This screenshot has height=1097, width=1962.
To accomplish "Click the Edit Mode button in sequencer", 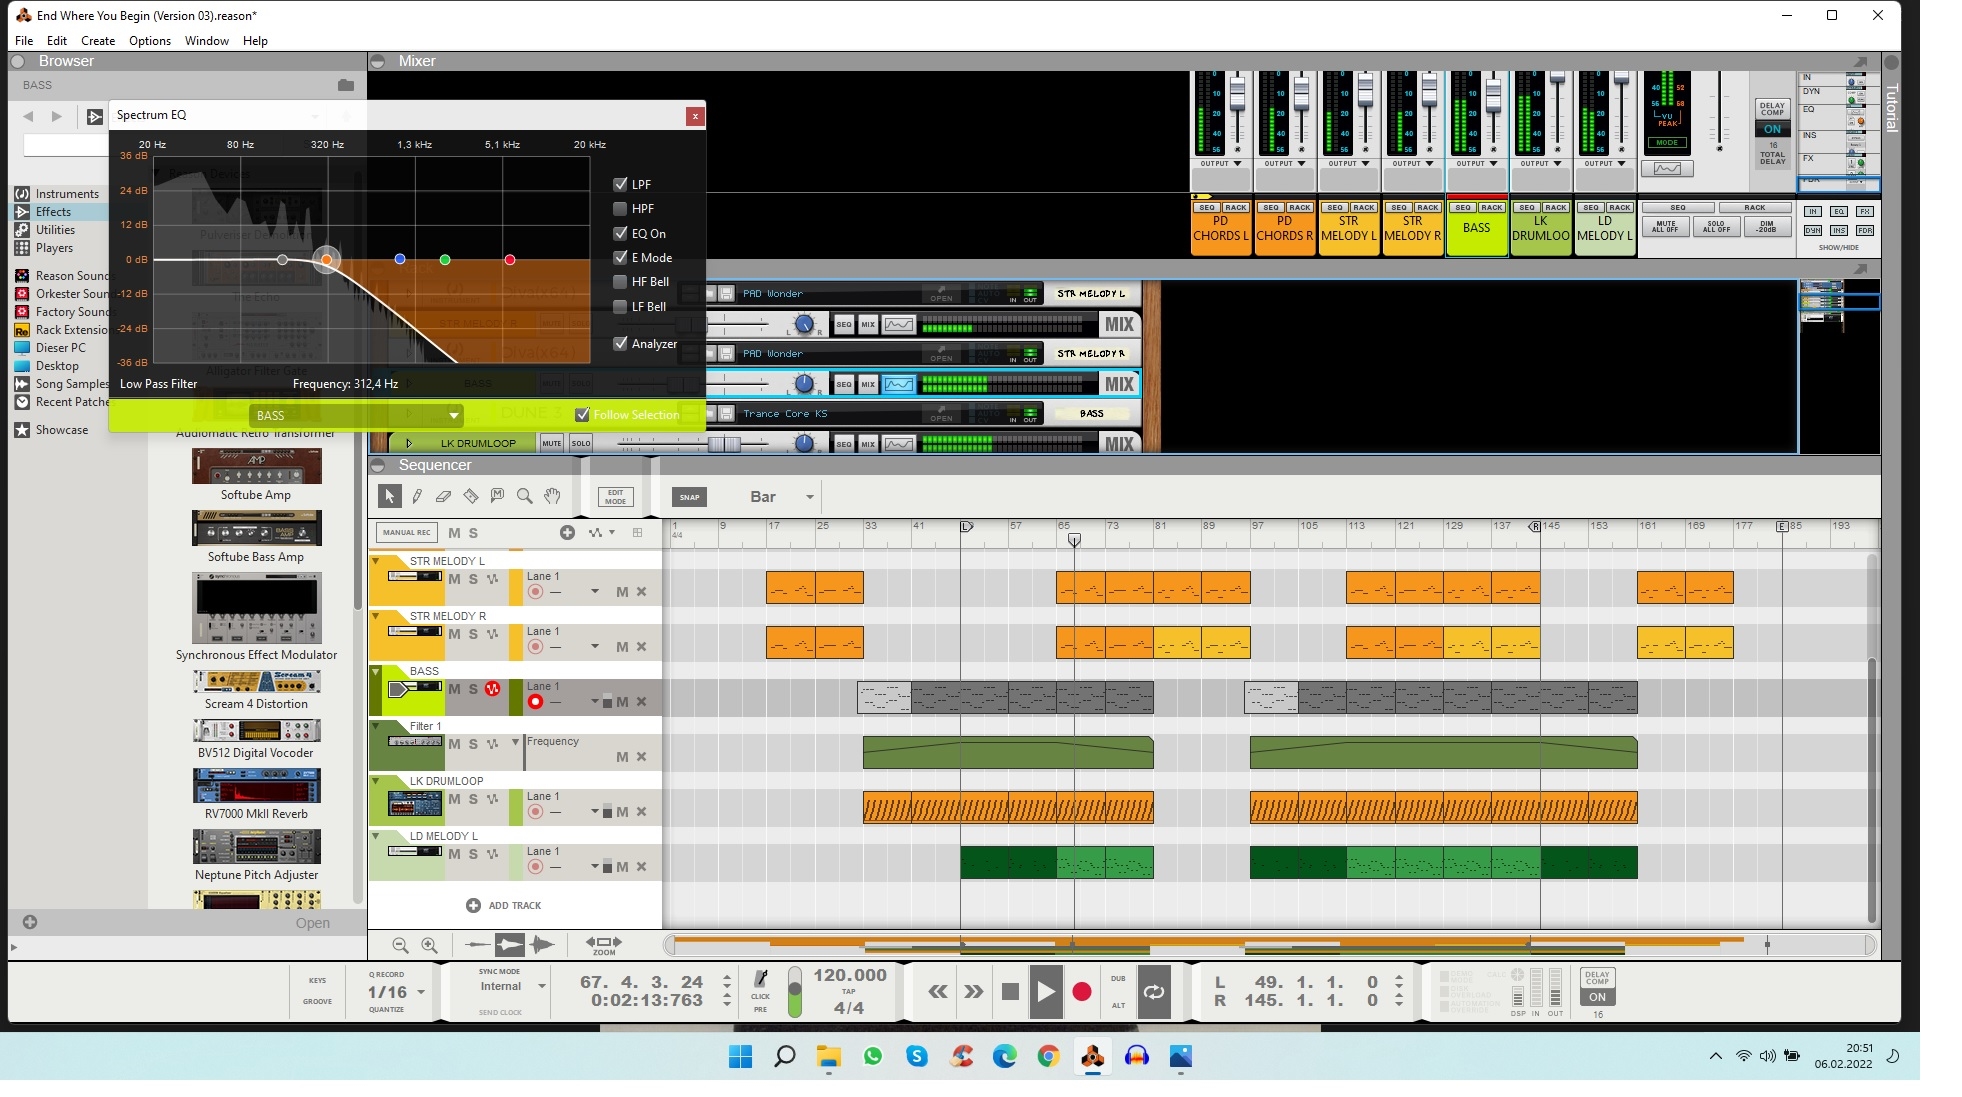I will click(x=615, y=497).
